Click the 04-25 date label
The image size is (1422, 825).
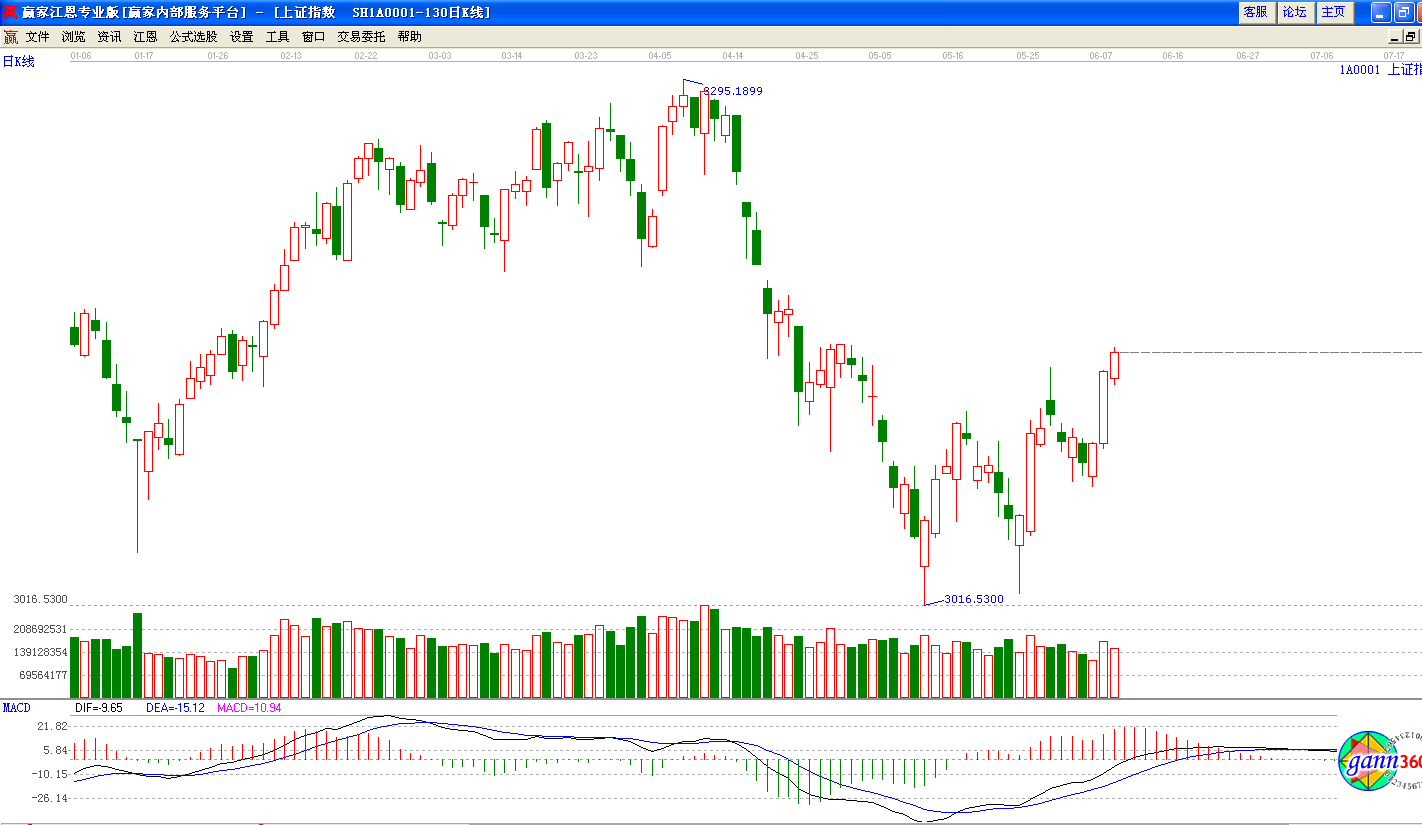pyautogui.click(x=807, y=56)
